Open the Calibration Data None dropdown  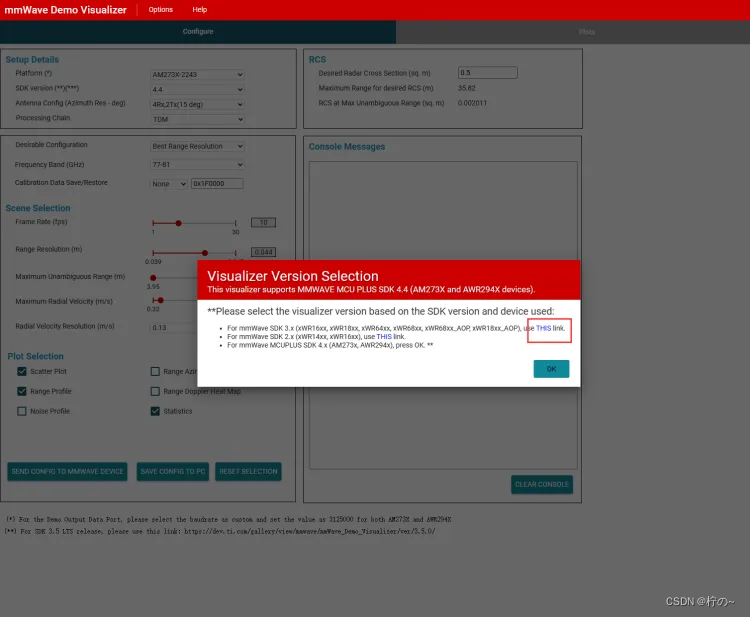pos(168,184)
